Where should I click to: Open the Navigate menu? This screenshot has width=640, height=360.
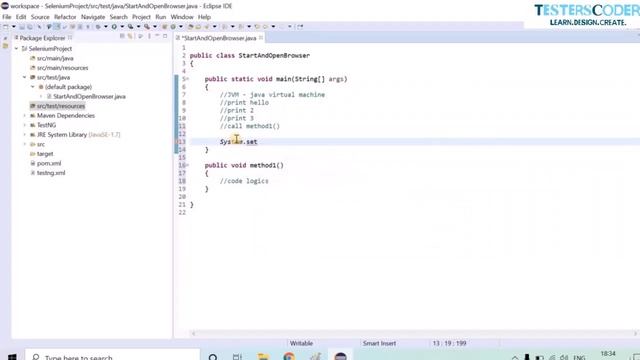pos(93,17)
